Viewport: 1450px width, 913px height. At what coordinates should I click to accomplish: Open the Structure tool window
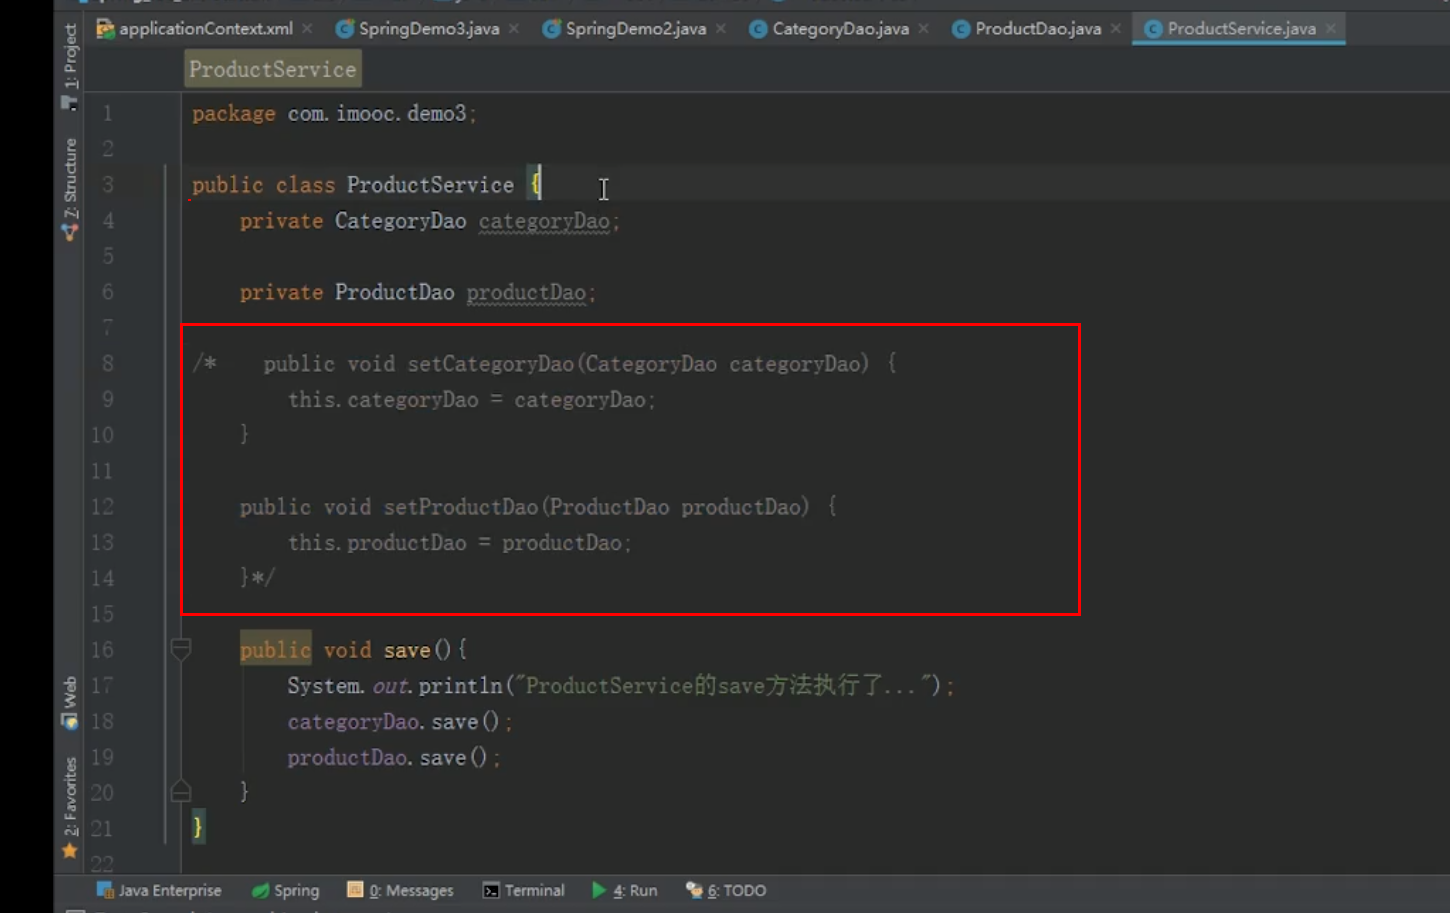click(70, 178)
